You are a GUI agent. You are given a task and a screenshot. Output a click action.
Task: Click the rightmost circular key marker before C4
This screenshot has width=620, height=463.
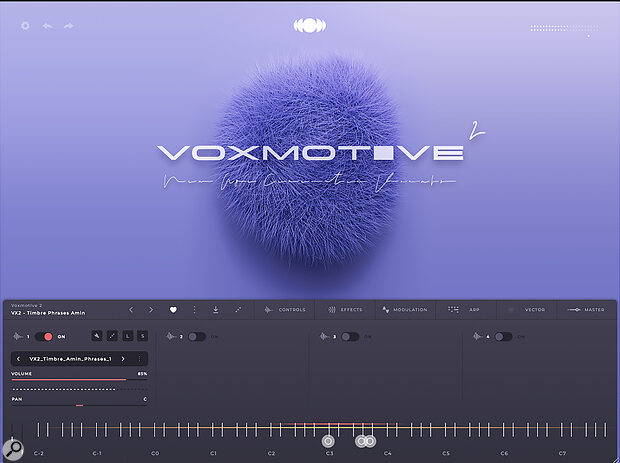point(370,441)
